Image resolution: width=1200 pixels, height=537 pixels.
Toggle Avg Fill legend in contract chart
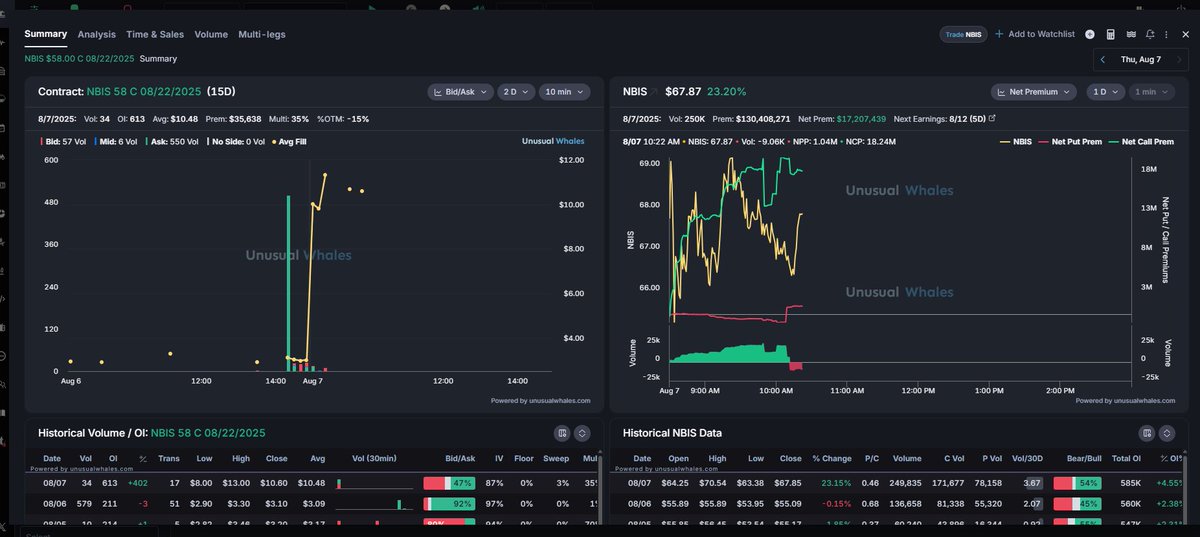point(290,141)
